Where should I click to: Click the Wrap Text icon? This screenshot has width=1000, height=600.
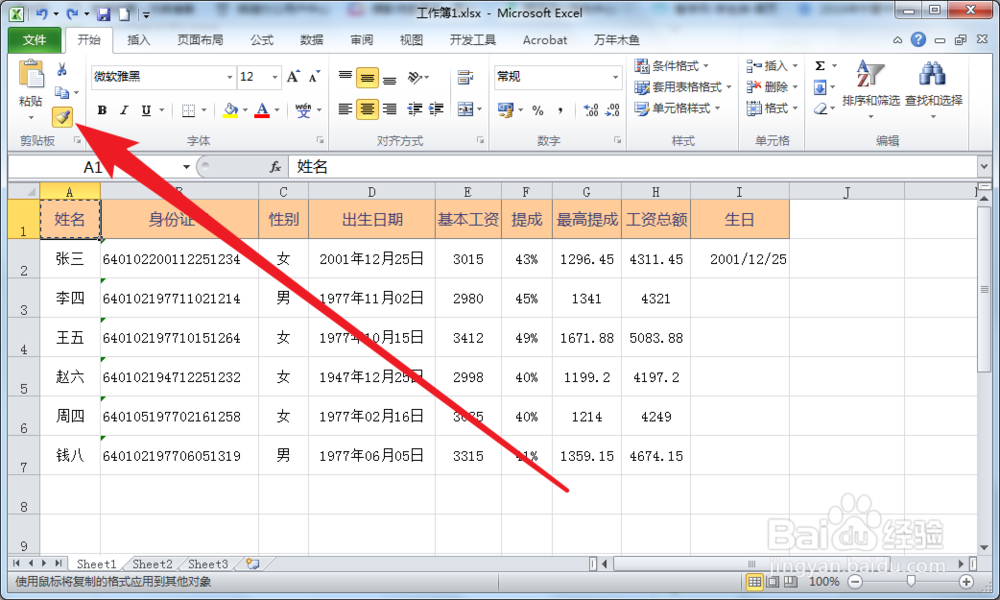point(466,78)
